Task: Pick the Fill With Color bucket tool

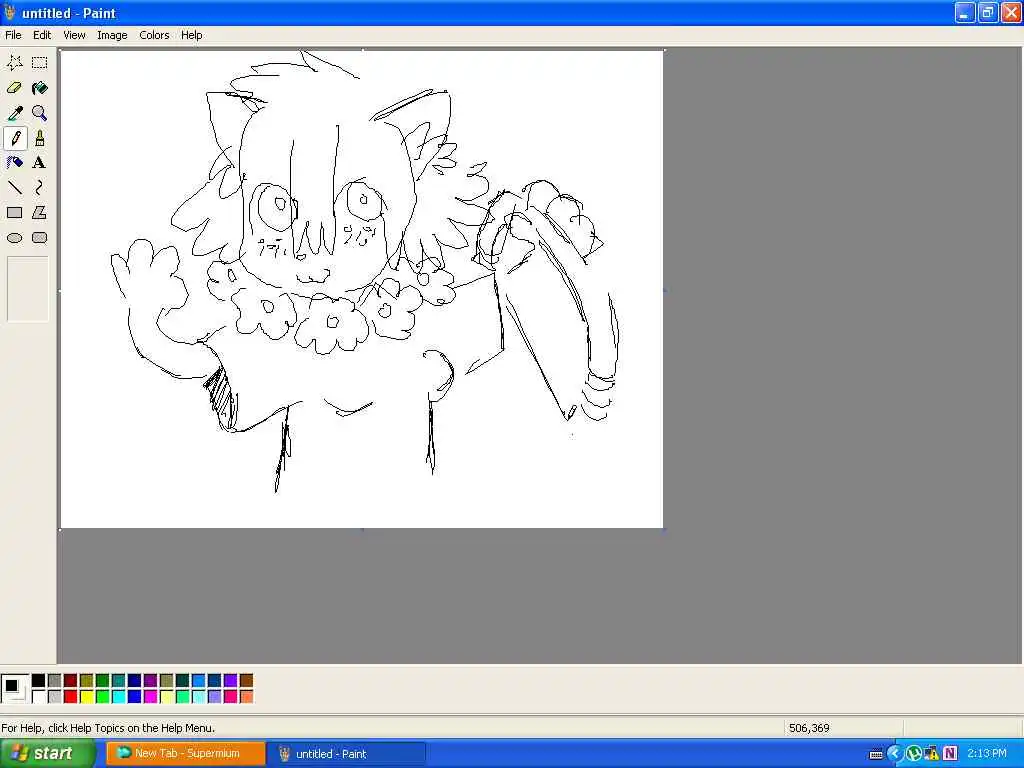Action: [x=39, y=88]
